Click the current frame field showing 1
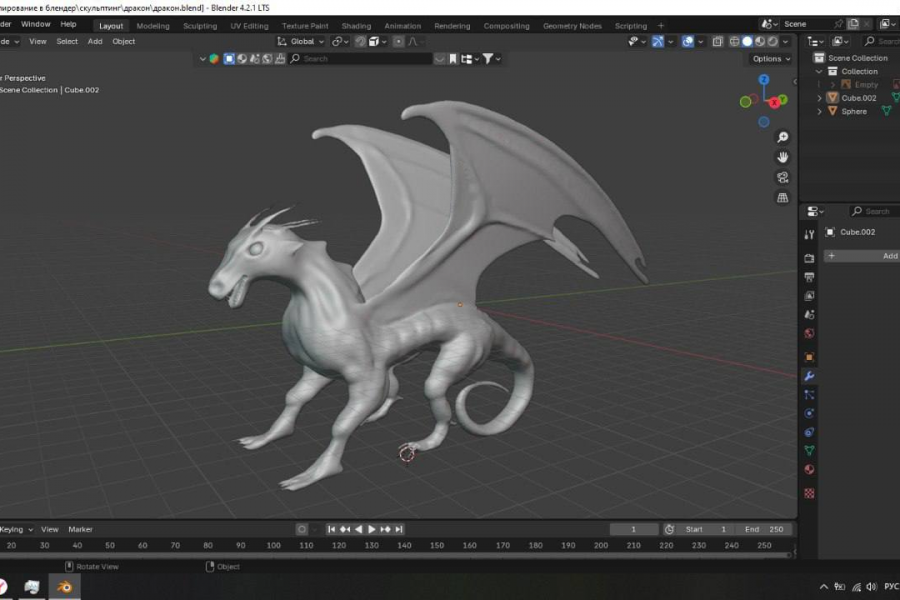This screenshot has height=600, width=900. click(x=634, y=529)
